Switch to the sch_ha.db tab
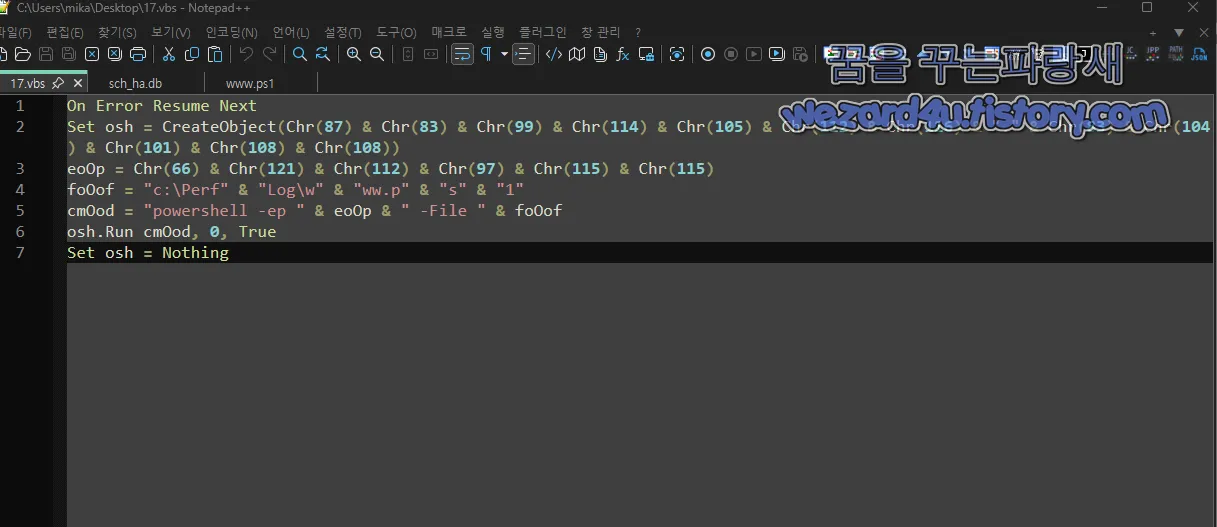Image resolution: width=1217 pixels, height=527 pixels. pyautogui.click(x=134, y=83)
